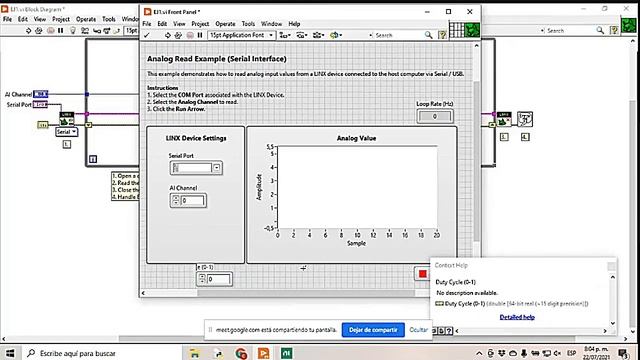Click the Serial Port text field
This screenshot has width=640, height=360.
tap(192, 168)
